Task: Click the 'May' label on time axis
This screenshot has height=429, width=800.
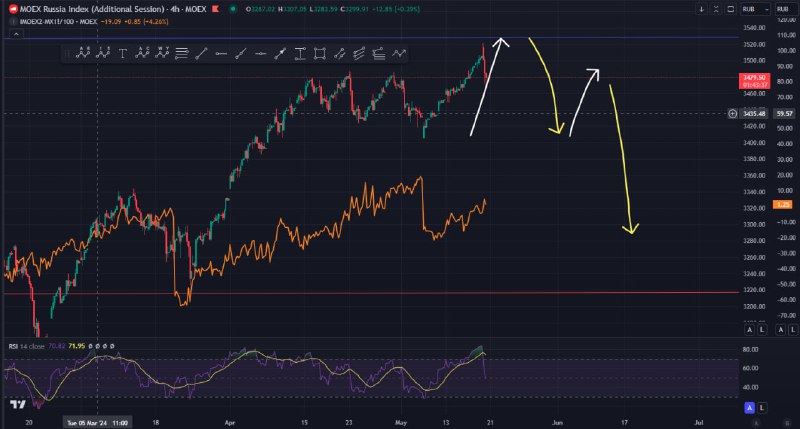Action: 401,422
